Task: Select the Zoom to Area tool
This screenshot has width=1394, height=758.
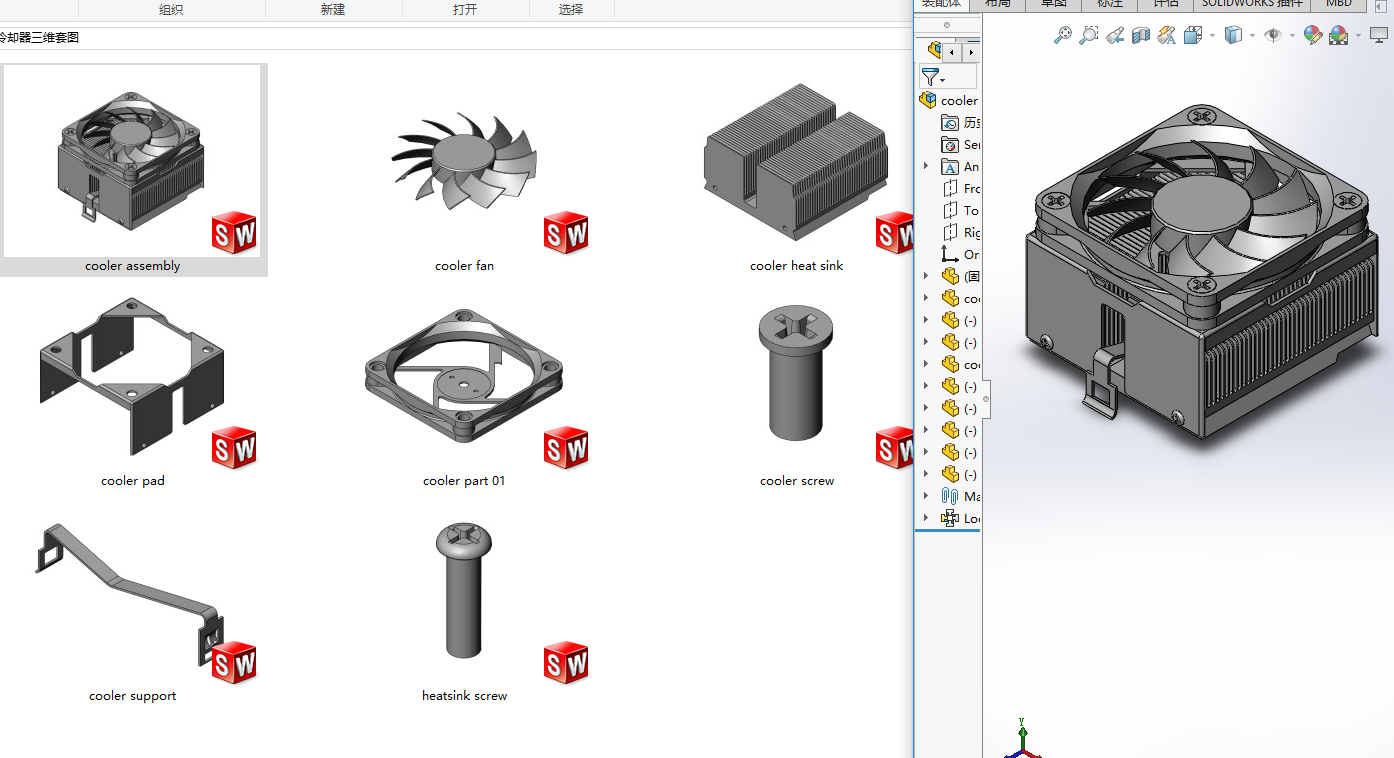Action: tap(1089, 36)
